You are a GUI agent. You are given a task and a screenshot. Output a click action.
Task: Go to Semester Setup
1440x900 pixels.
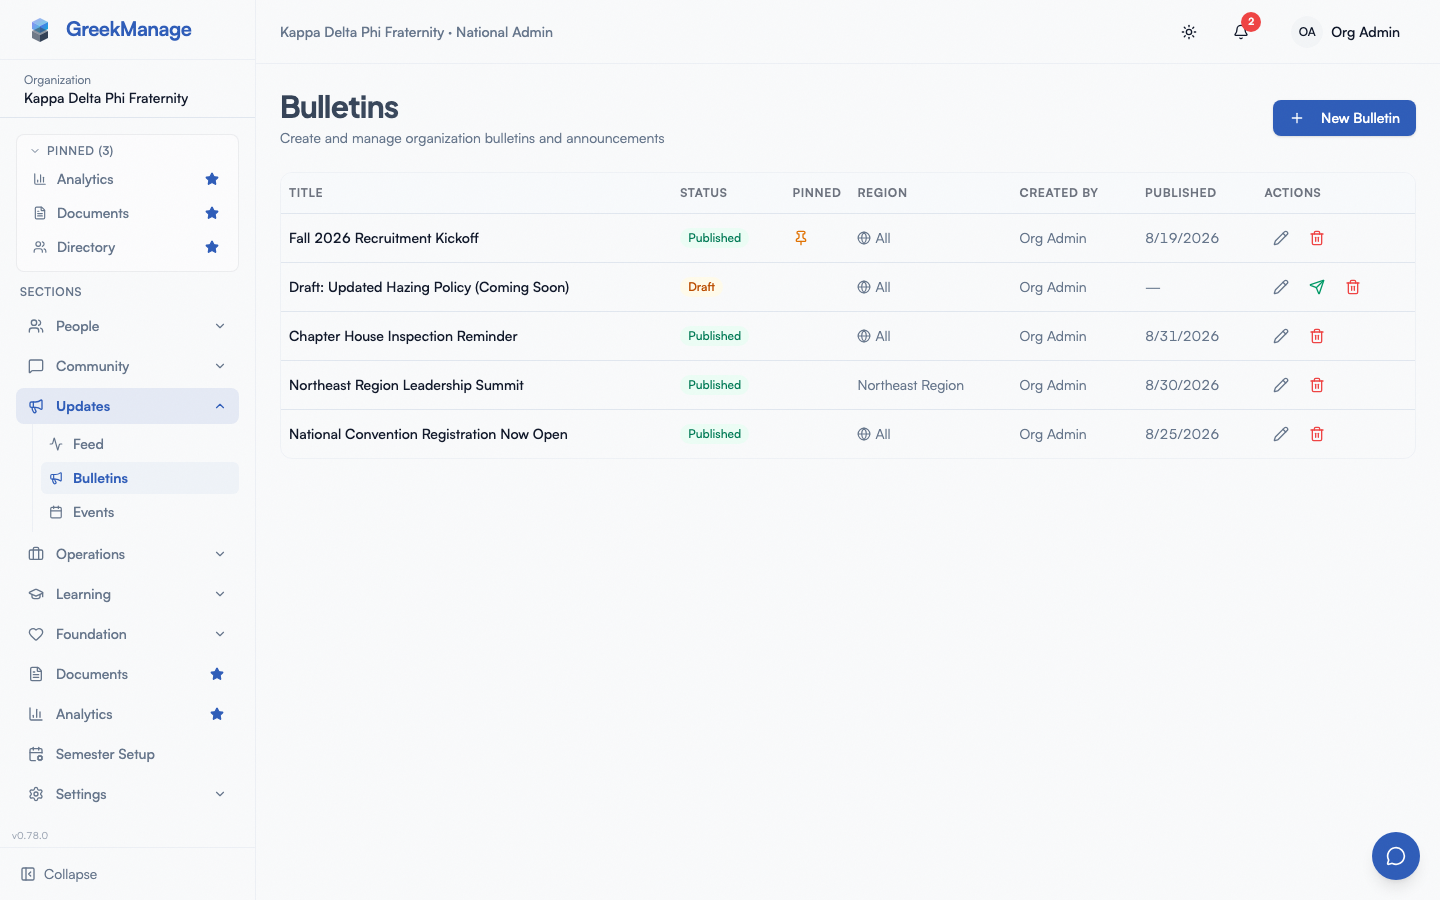click(127, 754)
